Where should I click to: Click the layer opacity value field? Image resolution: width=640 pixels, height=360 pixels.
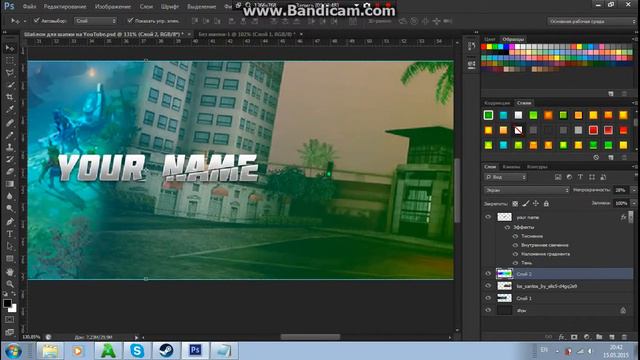pyautogui.click(x=622, y=190)
